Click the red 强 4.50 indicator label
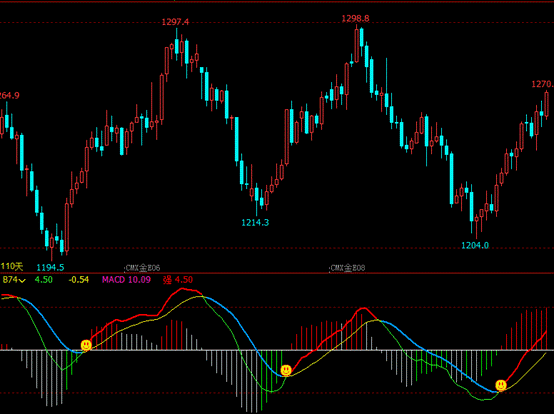Image resolution: width=554 pixels, height=414 pixels. (178, 280)
